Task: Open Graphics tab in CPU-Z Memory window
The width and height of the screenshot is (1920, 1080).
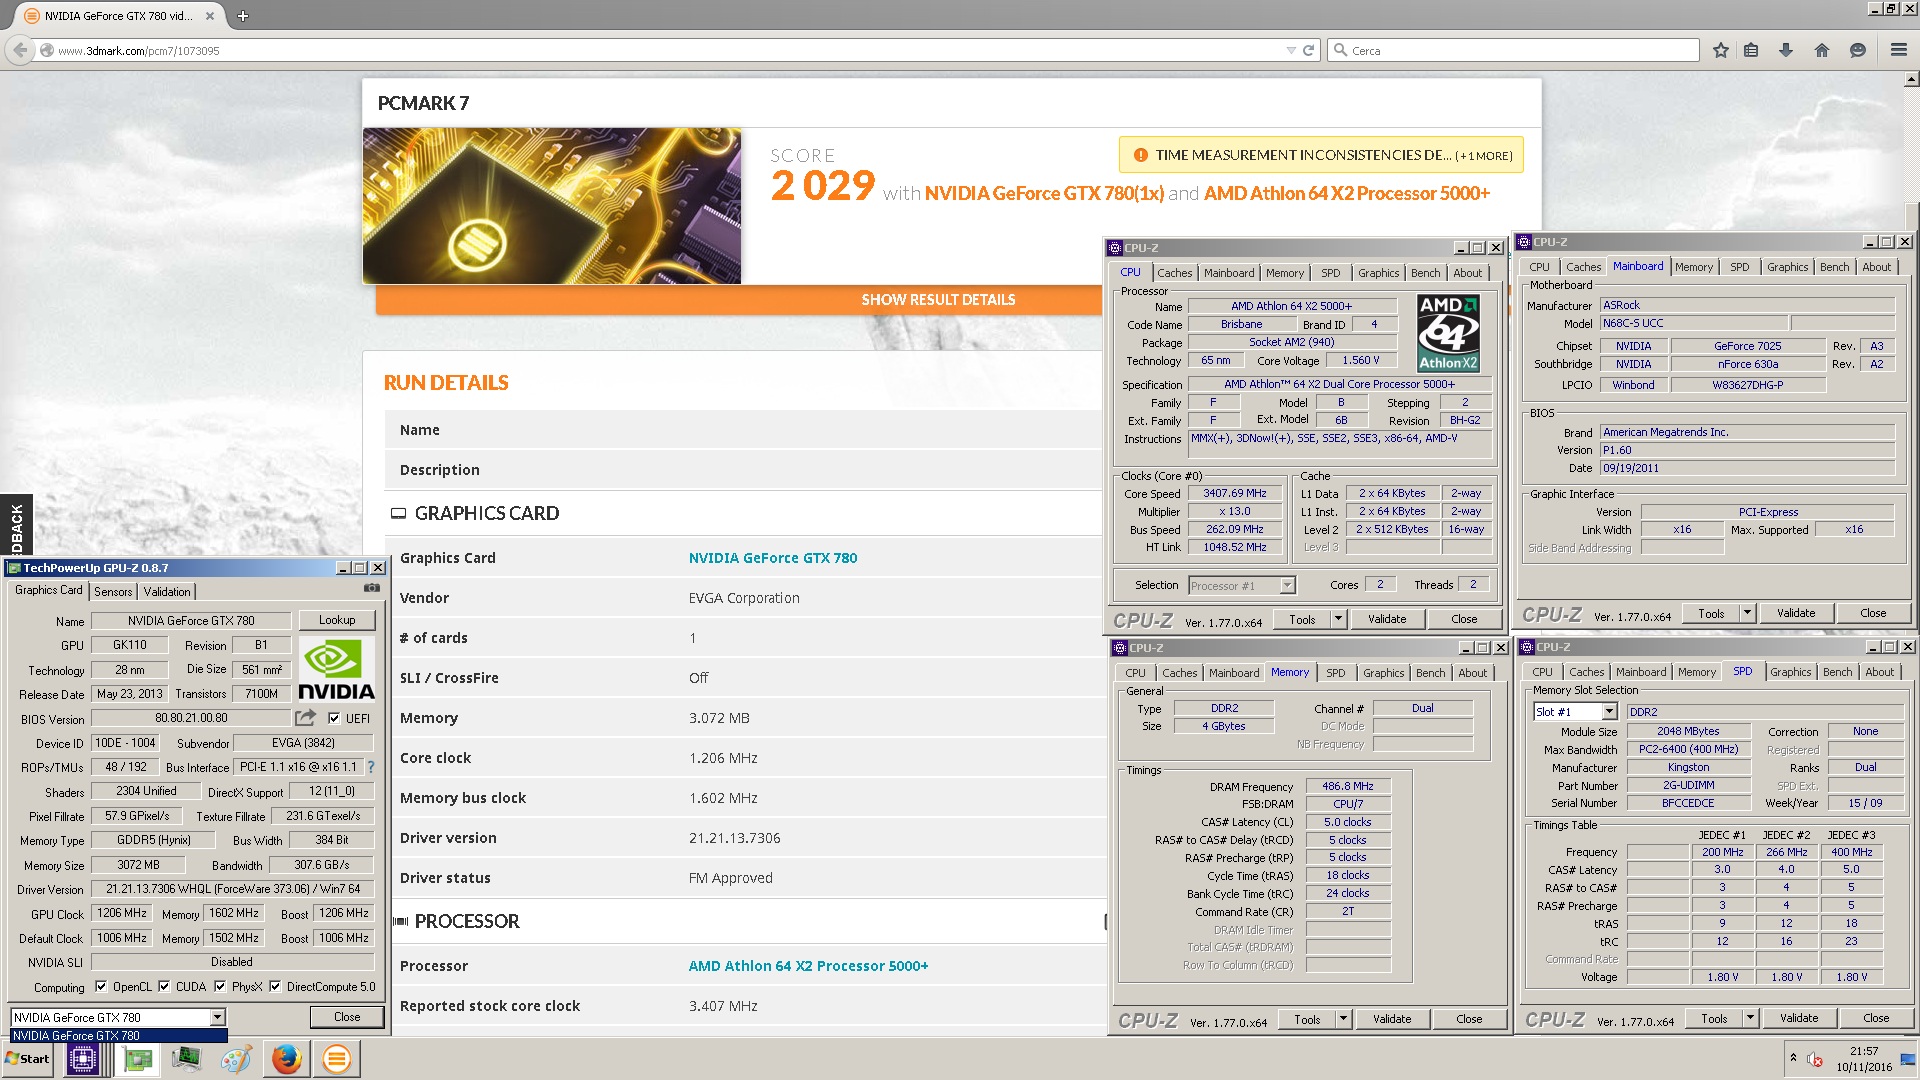Action: [x=1384, y=673]
